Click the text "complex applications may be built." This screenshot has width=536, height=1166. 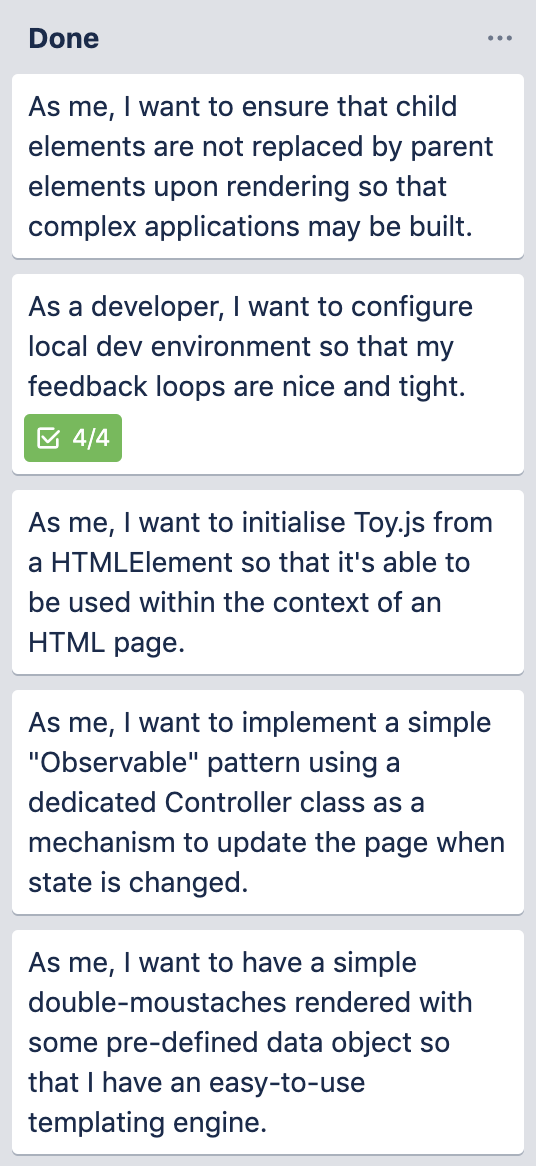click(251, 227)
